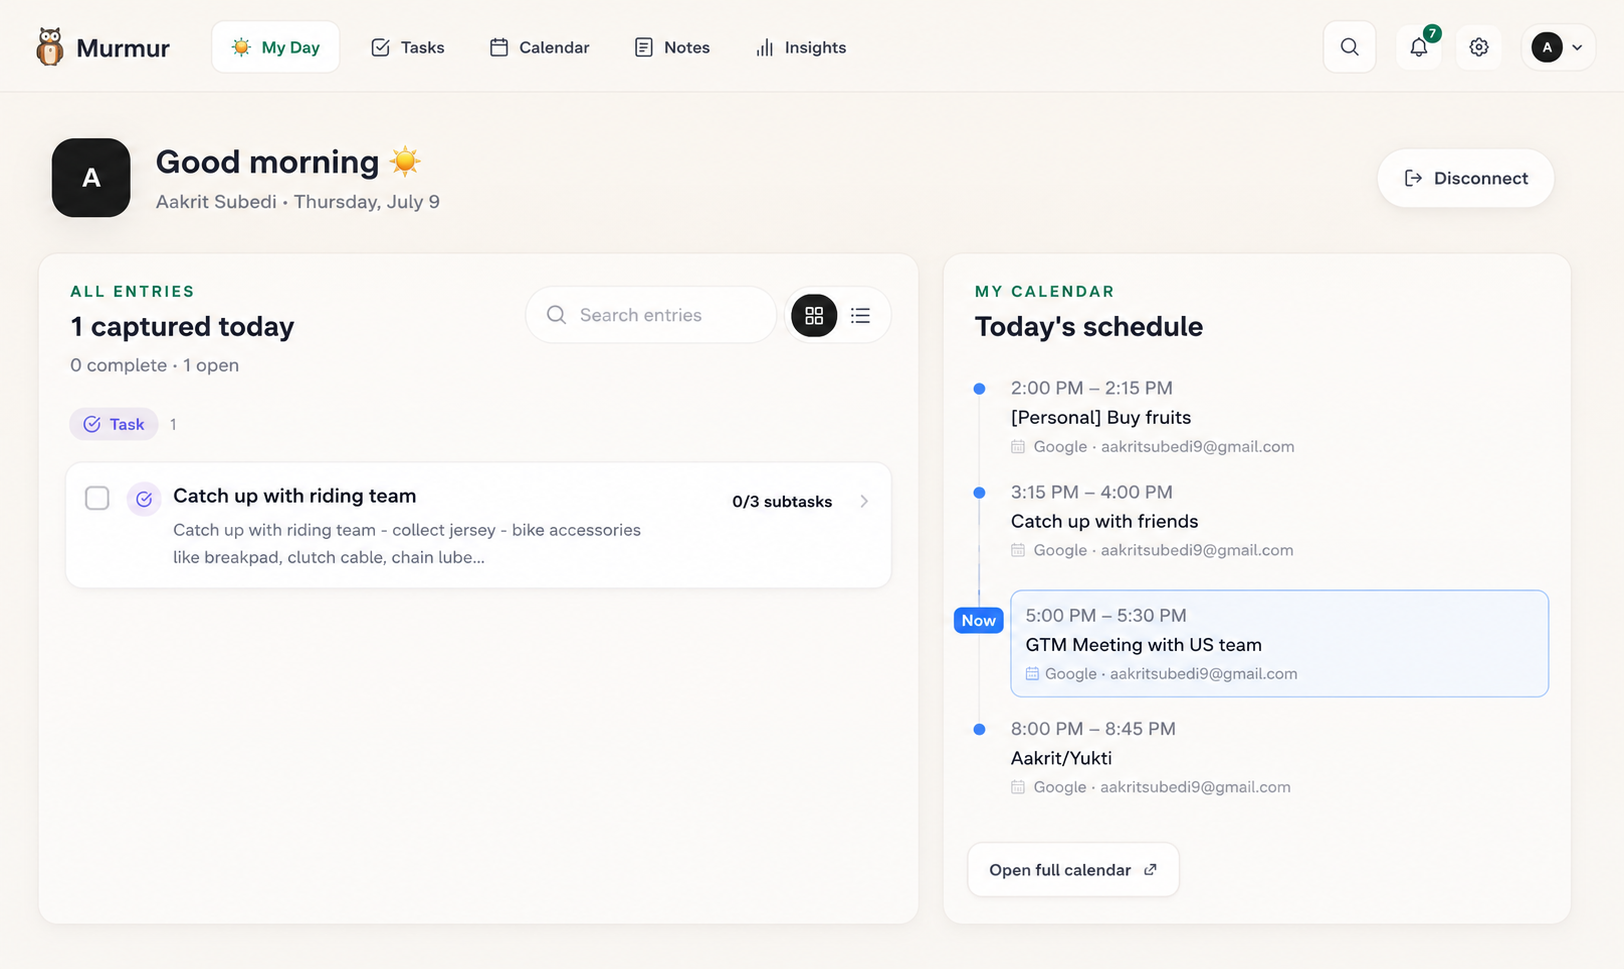Click the 5:00 PM – 5:30 PM time text
The image size is (1624, 969).
click(1106, 616)
